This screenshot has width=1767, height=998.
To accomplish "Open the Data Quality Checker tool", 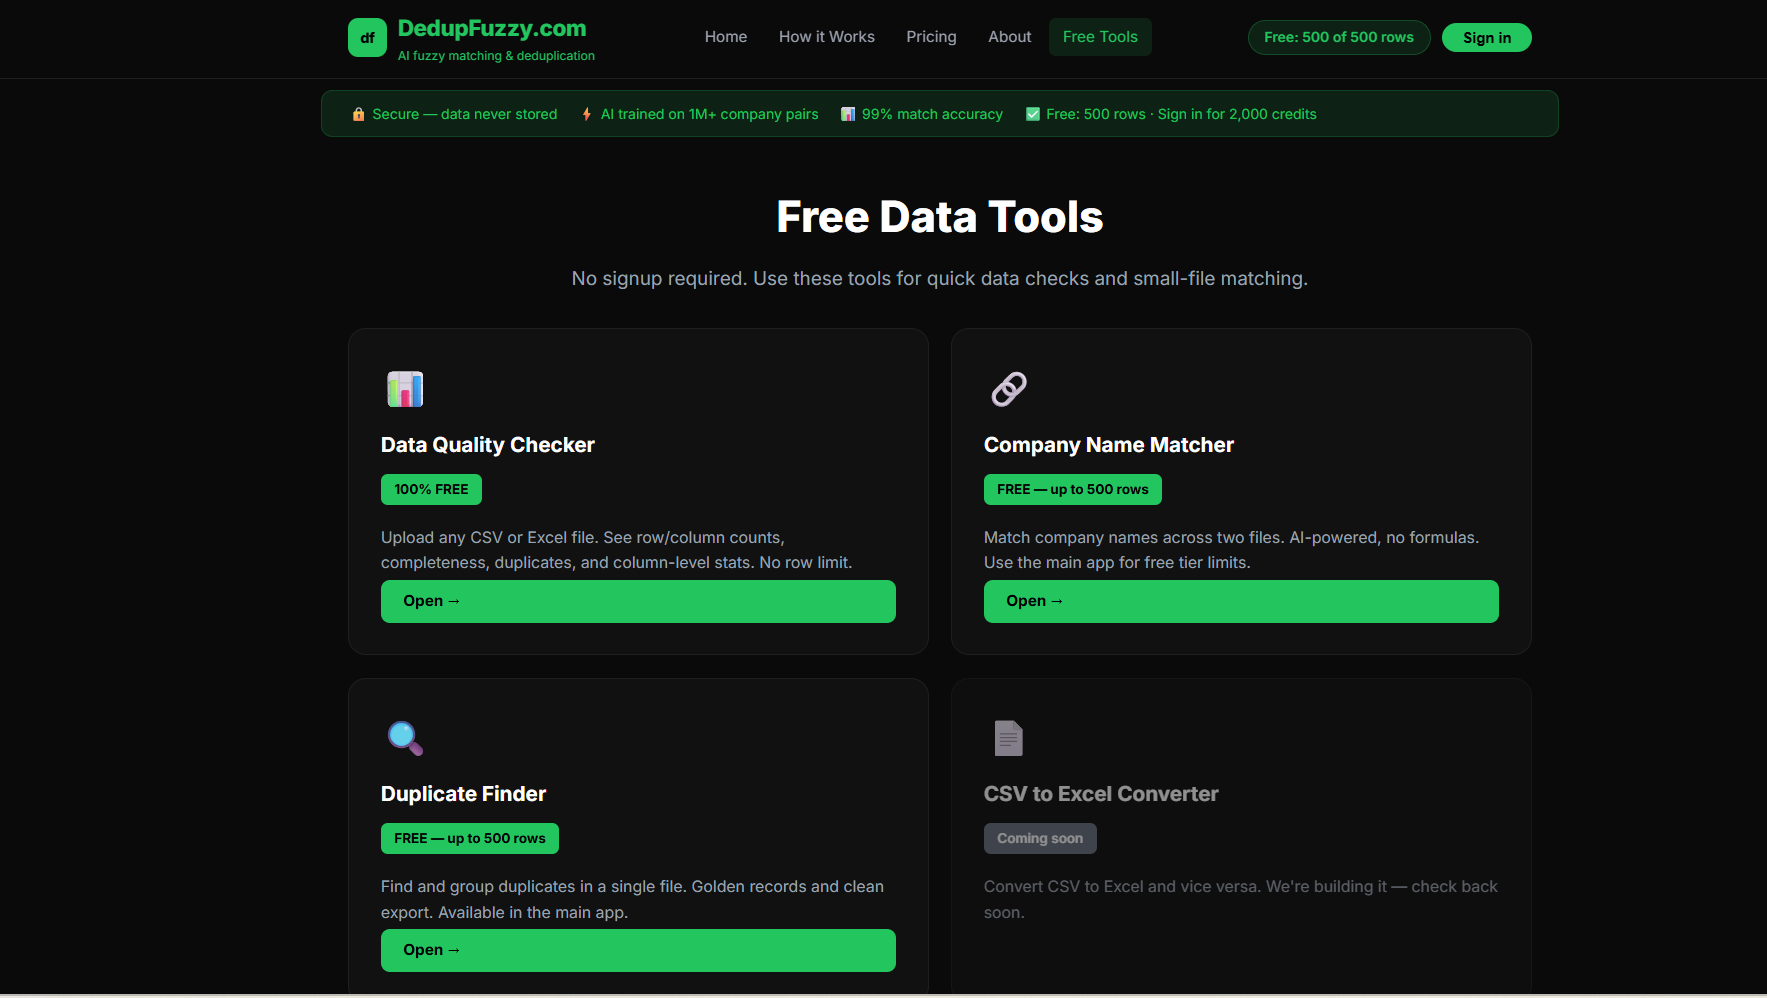I will [x=638, y=601].
